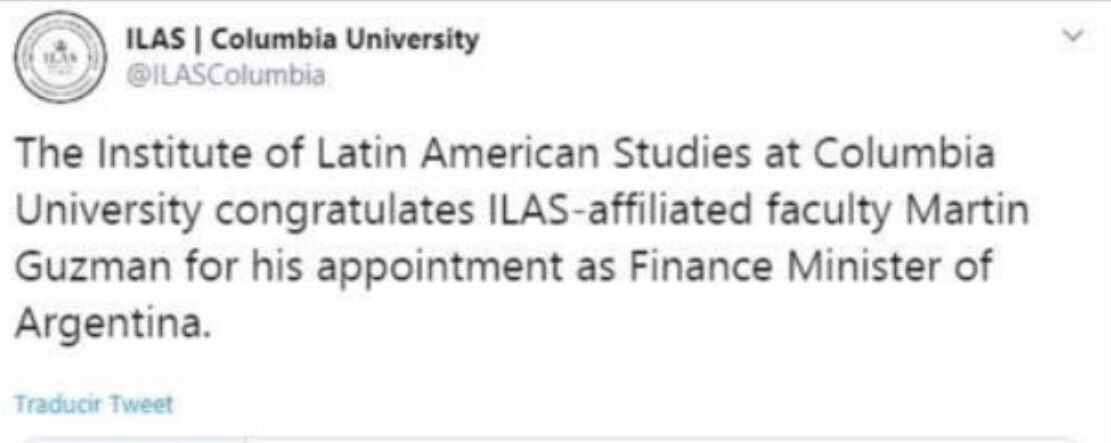Open the ILAS profile avatar
This screenshot has height=443, width=1111.
pos(60,56)
